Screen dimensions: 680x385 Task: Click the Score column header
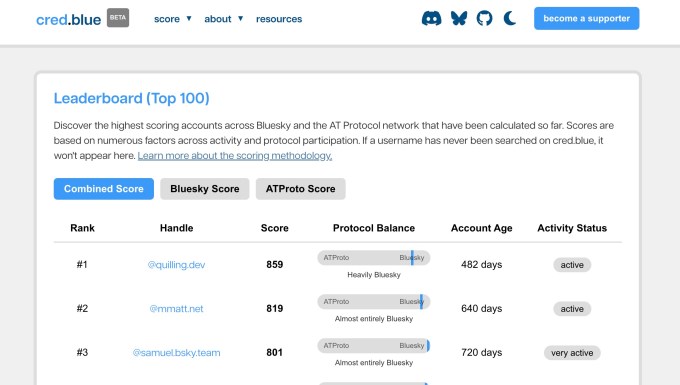pos(275,228)
